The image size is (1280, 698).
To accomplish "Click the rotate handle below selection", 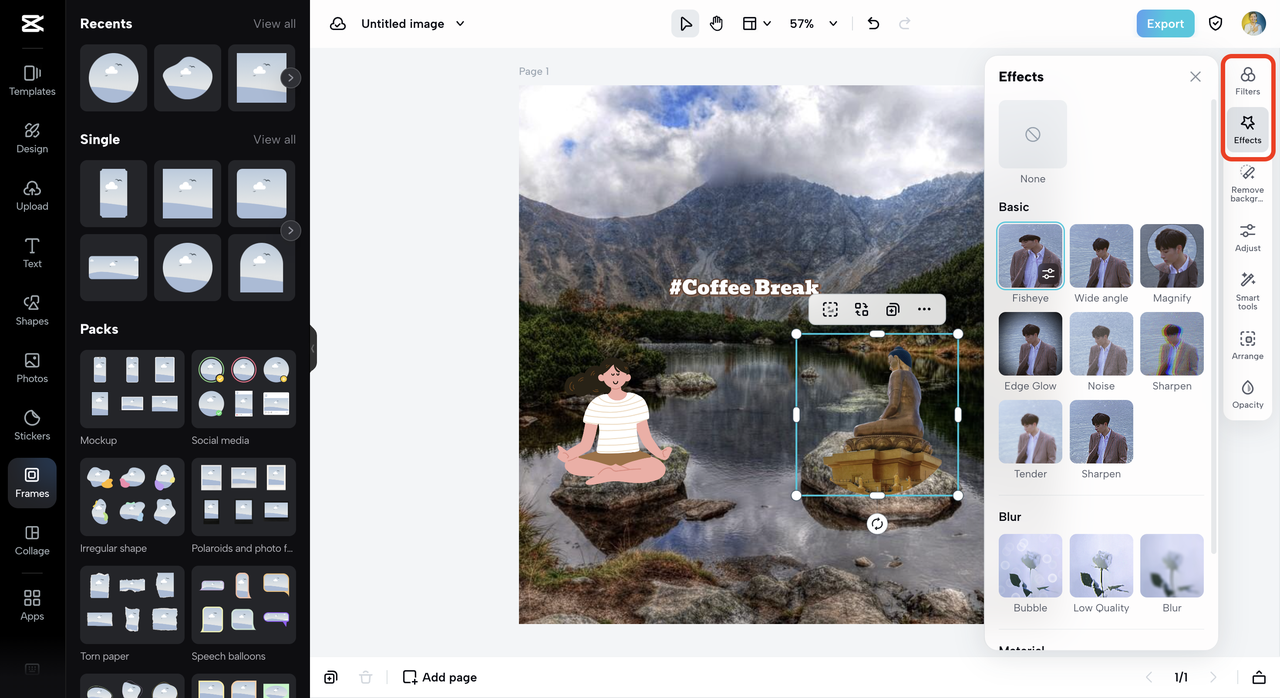I will pyautogui.click(x=877, y=524).
